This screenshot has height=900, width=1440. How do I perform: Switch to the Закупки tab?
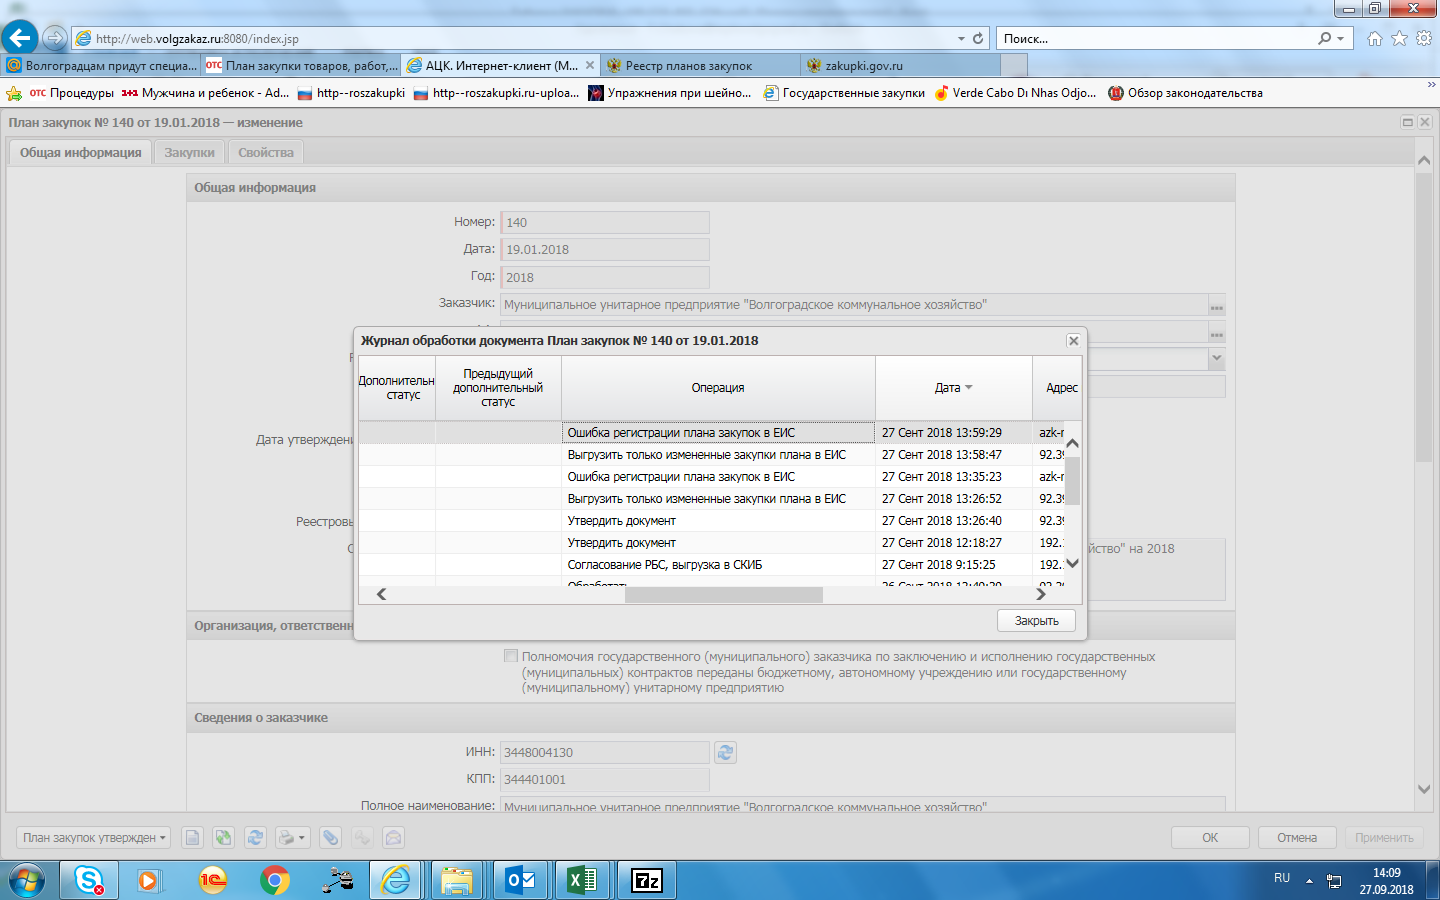point(189,153)
